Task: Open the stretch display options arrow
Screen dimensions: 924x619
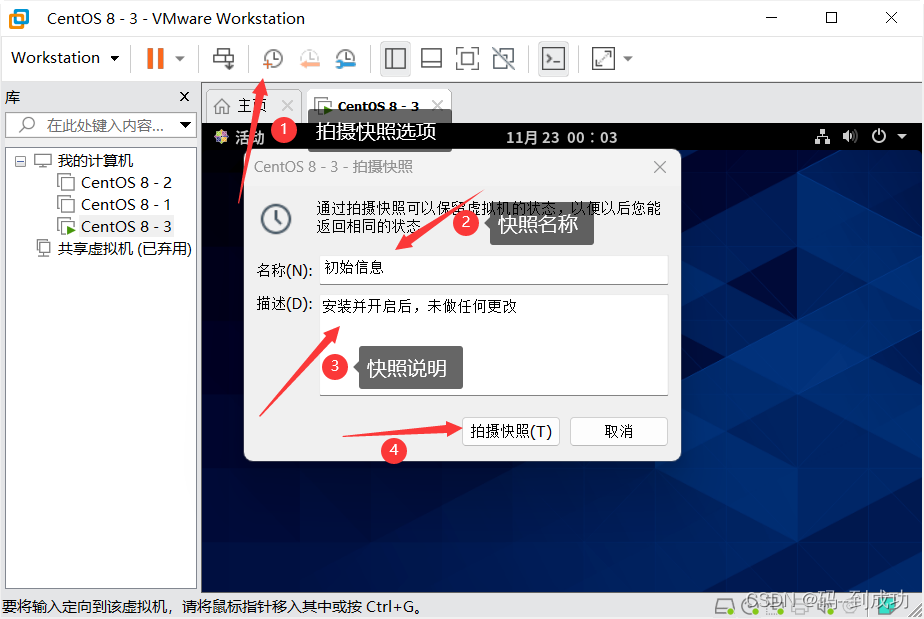Action: [628, 58]
